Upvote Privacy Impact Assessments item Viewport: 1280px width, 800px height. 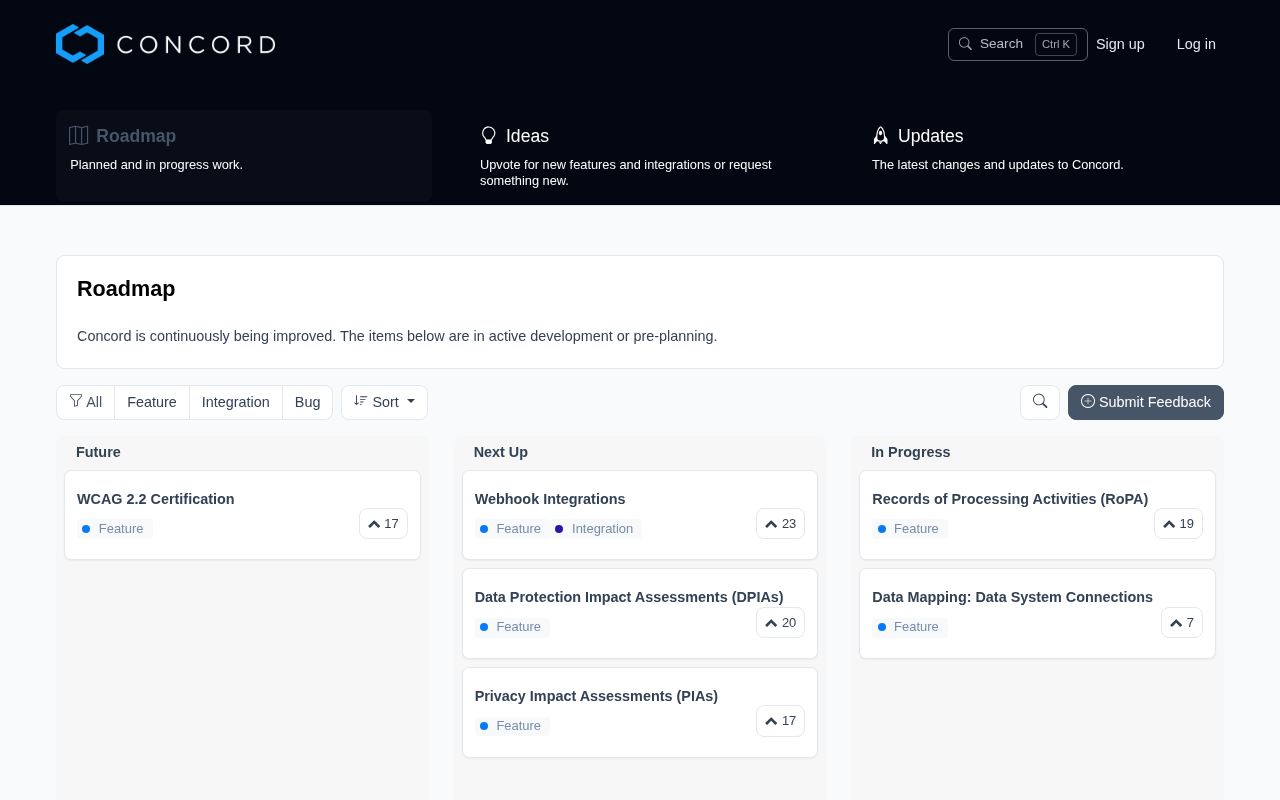(x=780, y=721)
